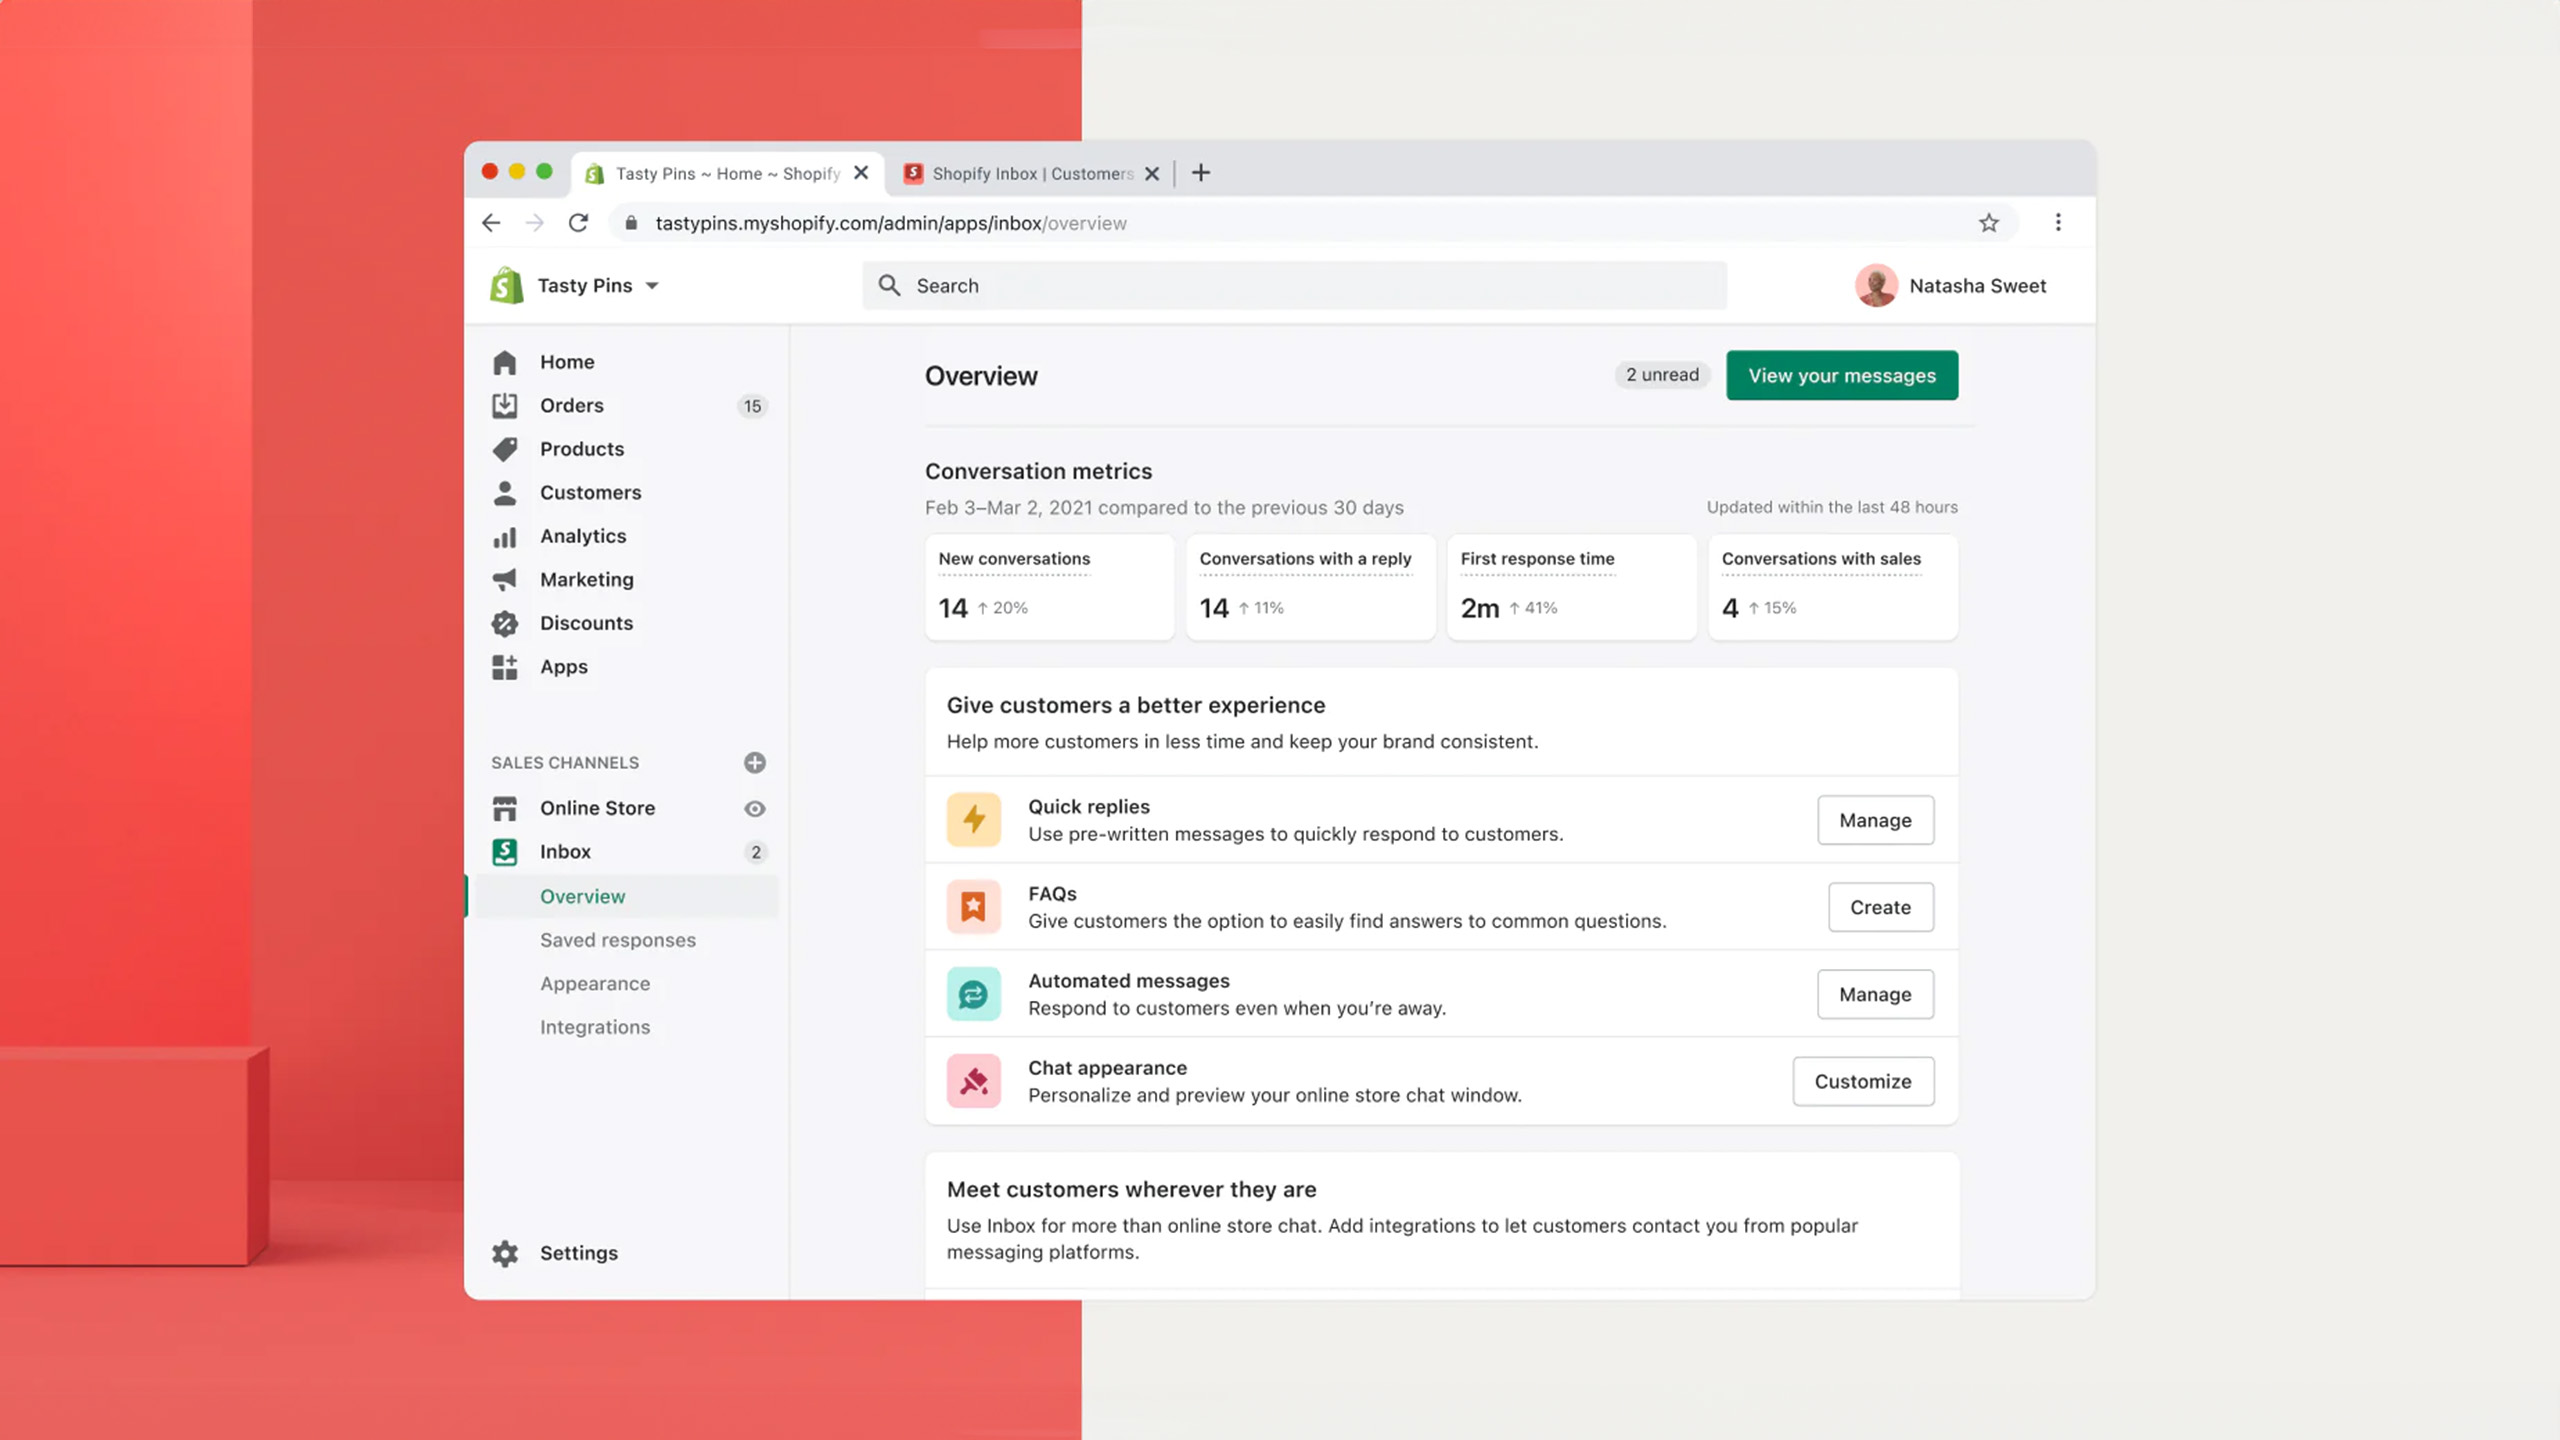
Task: View Online Store using the eye icon
Action: click(x=755, y=809)
